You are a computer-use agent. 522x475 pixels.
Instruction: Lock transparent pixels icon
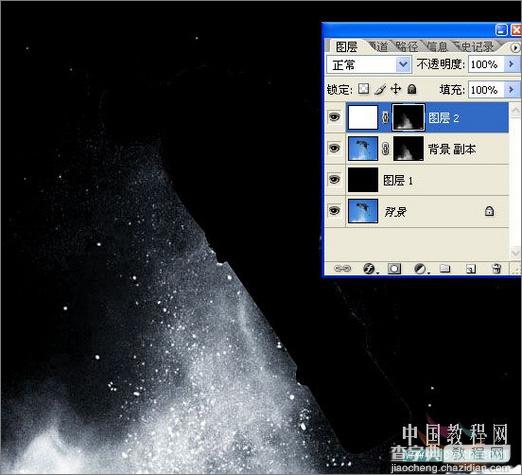coord(363,89)
